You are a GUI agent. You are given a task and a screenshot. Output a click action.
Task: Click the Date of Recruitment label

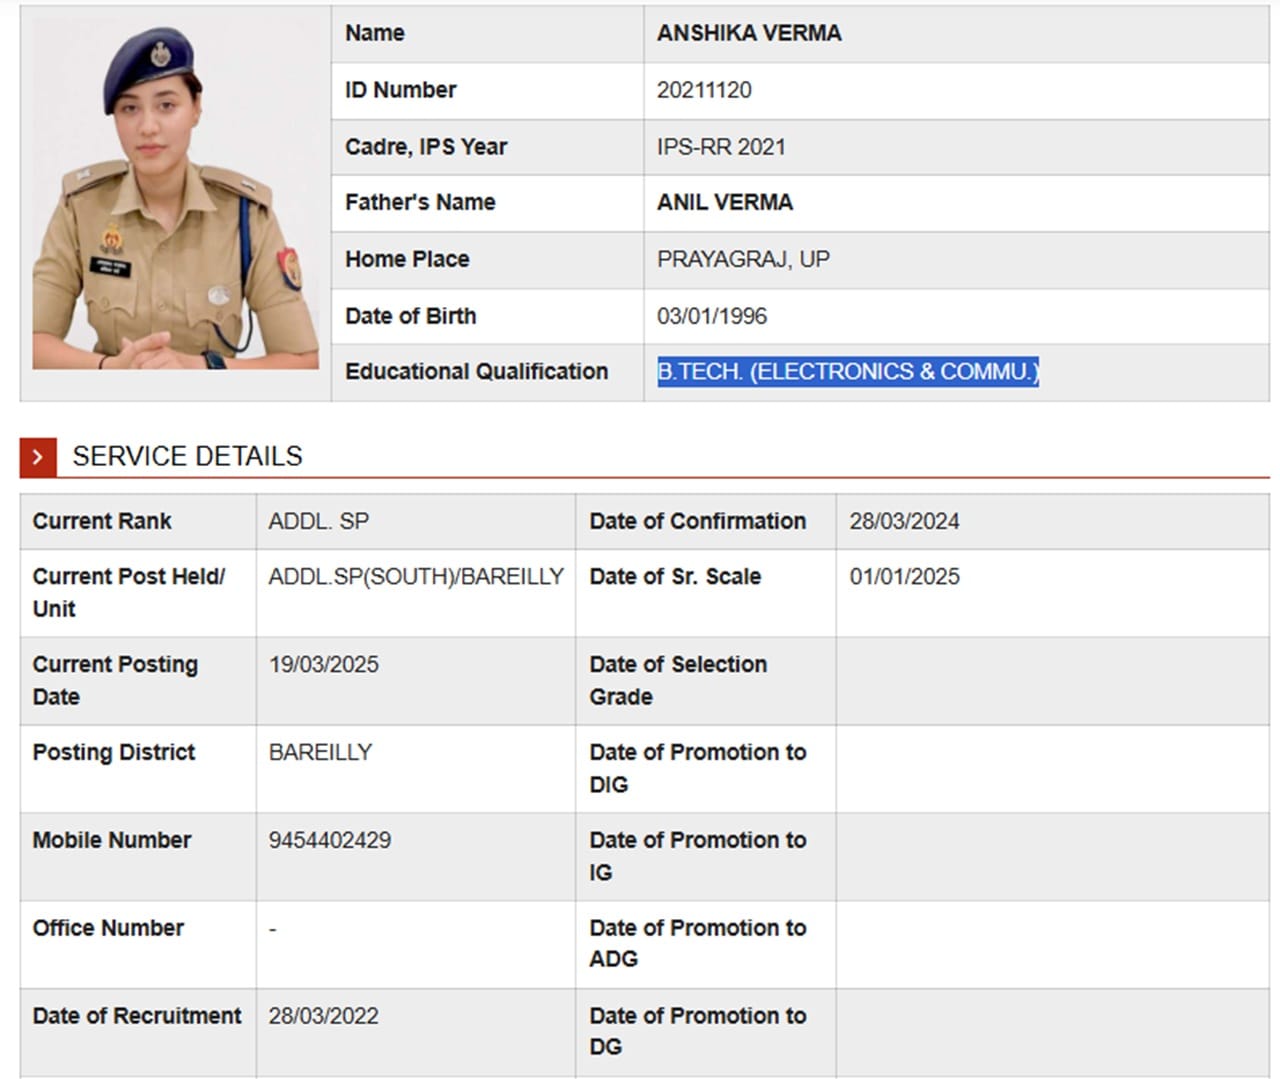point(137,1016)
